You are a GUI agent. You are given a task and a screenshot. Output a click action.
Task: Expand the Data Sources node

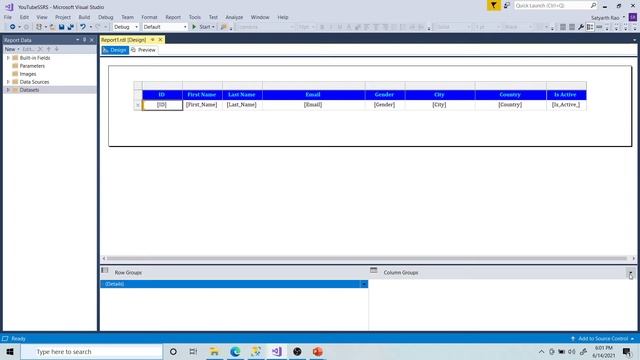8,82
